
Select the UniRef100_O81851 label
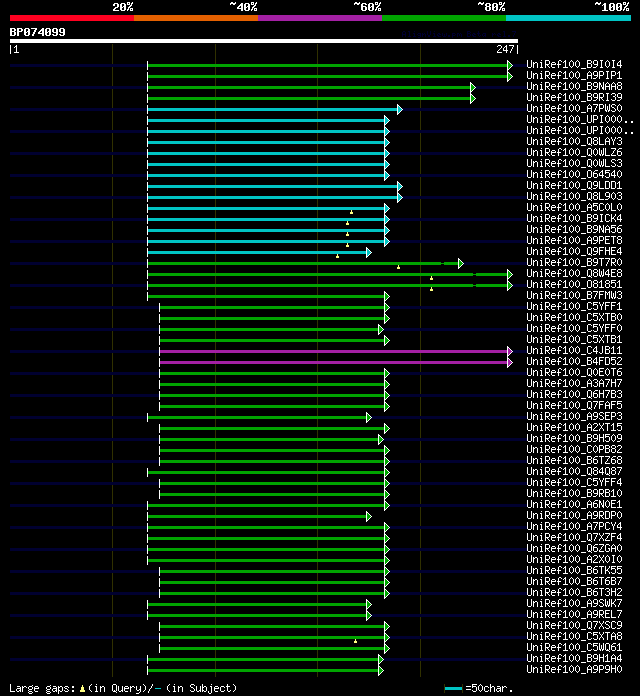point(574,284)
